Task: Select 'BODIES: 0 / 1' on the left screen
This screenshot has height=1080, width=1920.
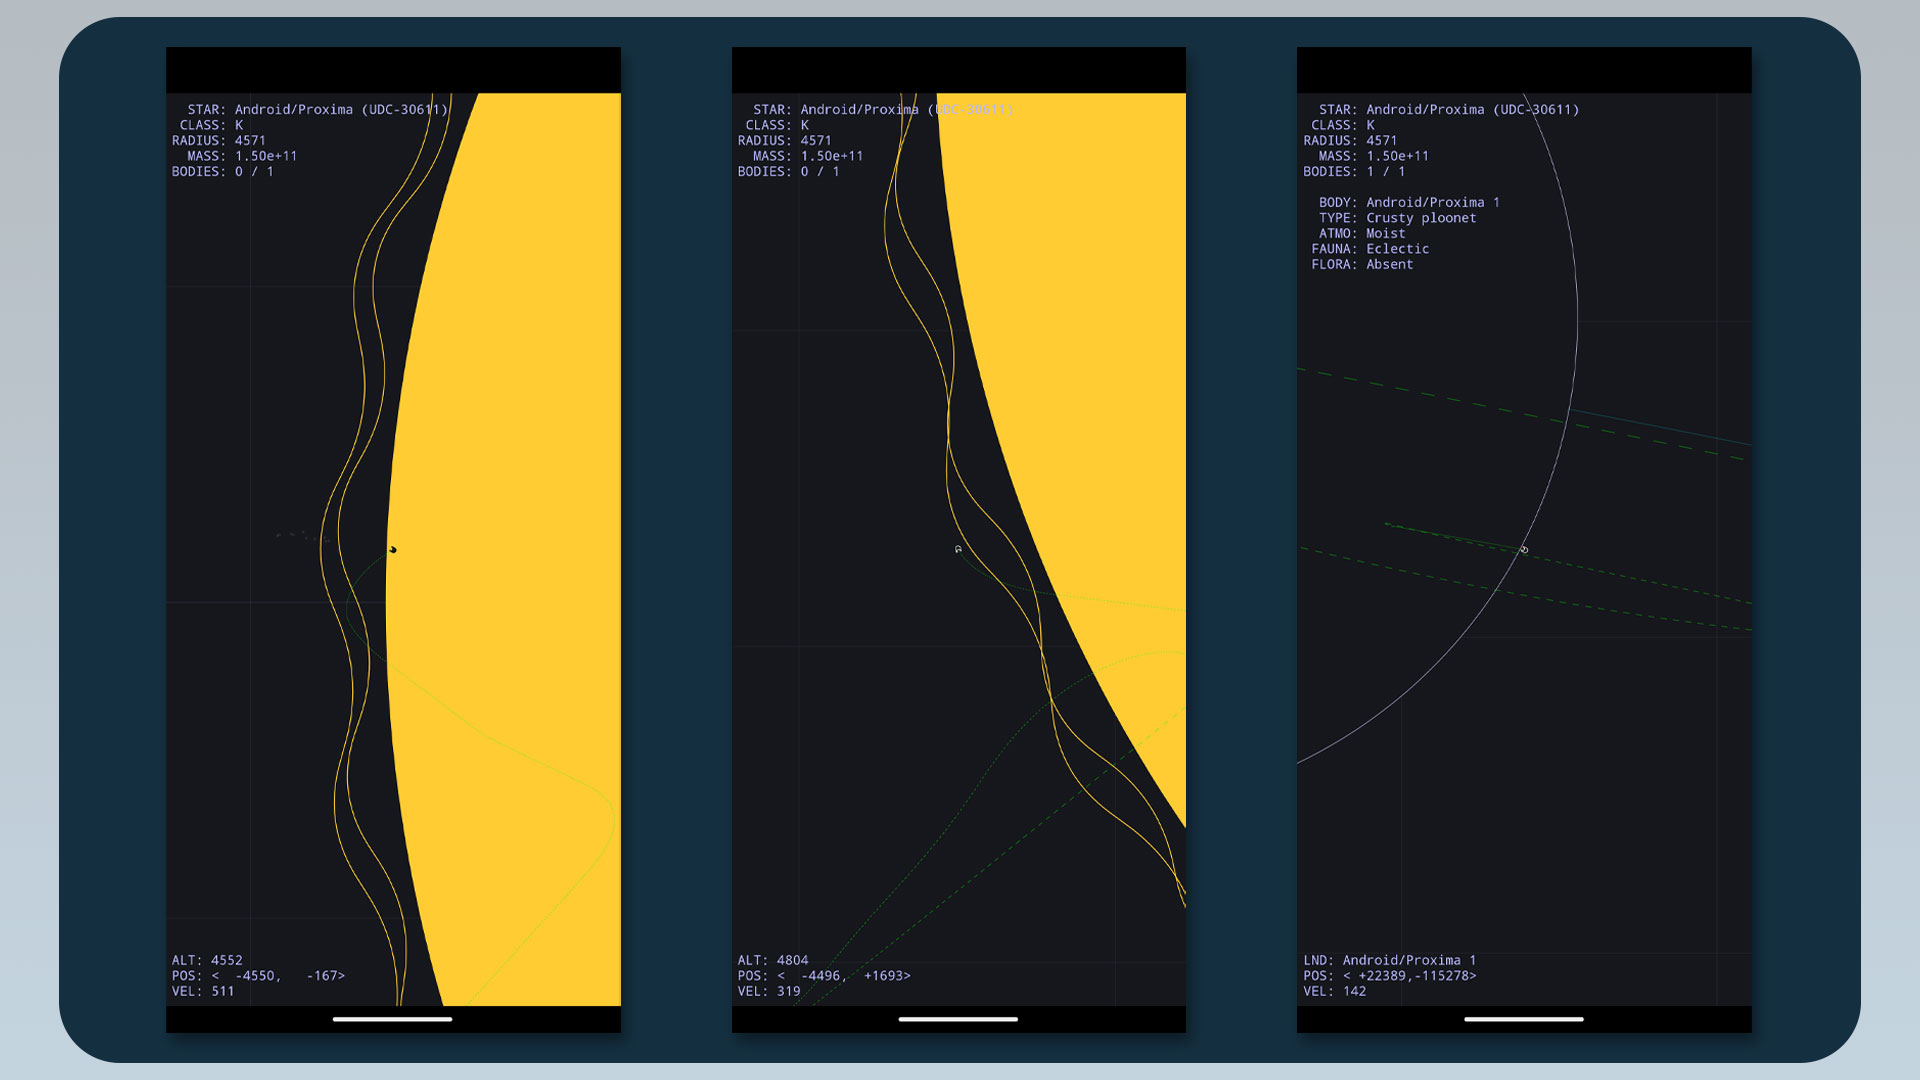Action: [223, 172]
